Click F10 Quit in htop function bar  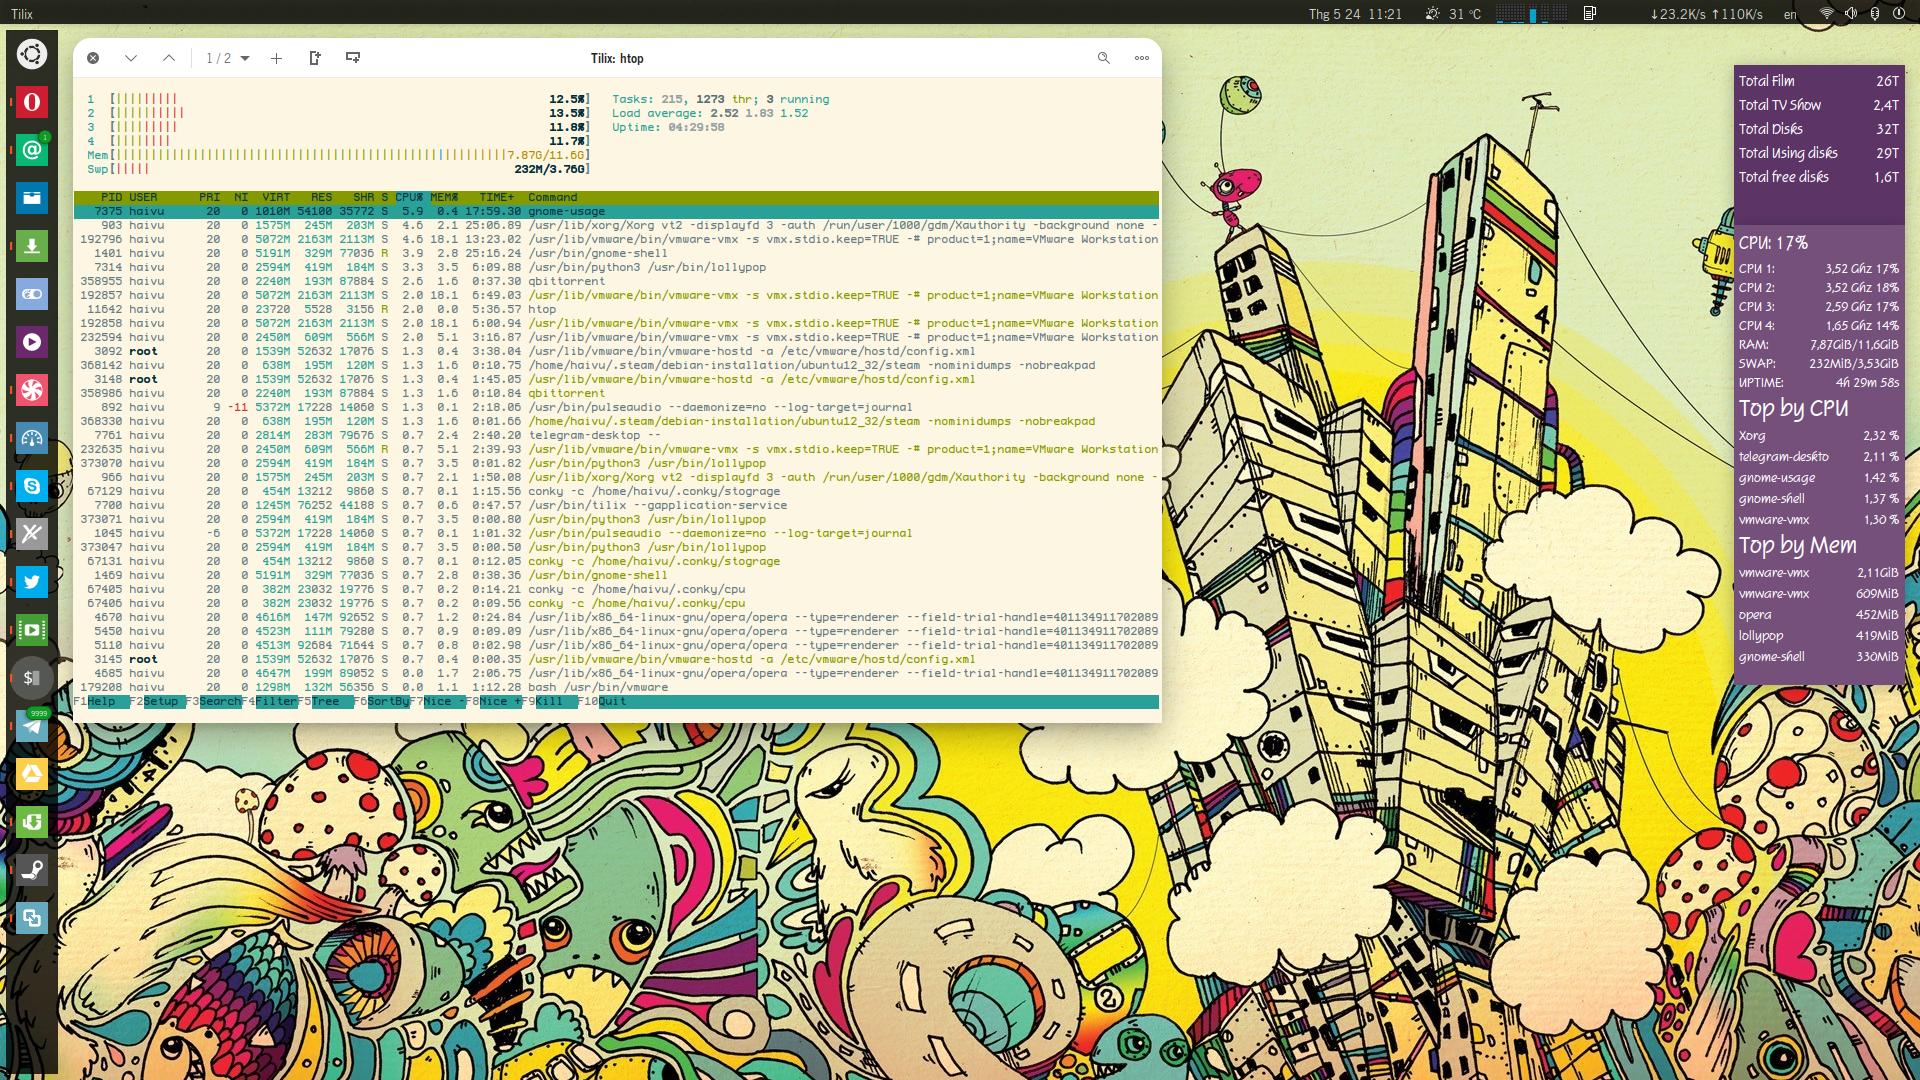602,702
